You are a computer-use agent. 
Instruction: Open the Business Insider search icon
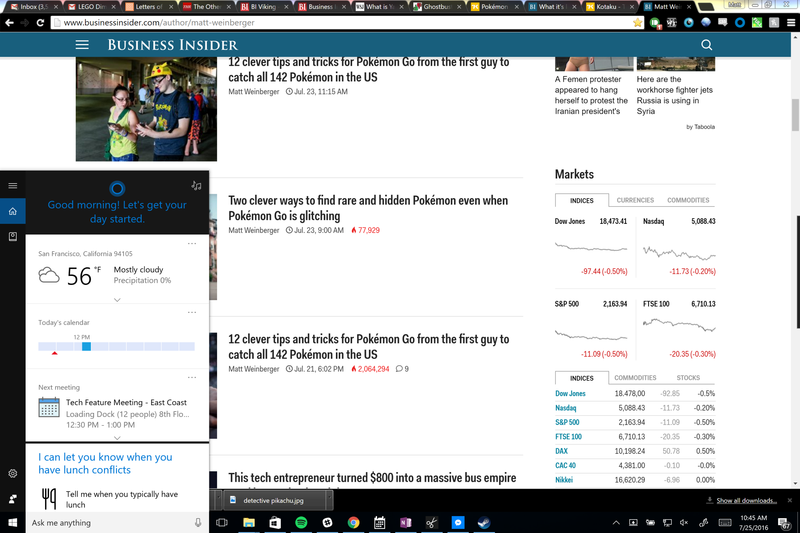point(707,45)
